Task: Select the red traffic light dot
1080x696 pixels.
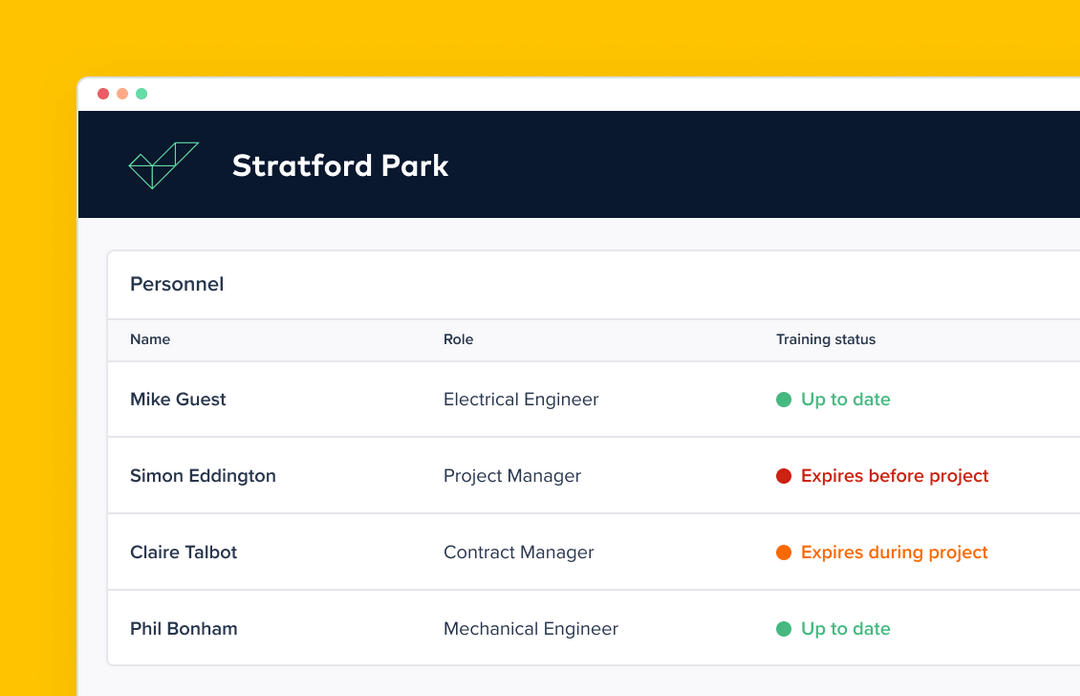Action: (103, 93)
